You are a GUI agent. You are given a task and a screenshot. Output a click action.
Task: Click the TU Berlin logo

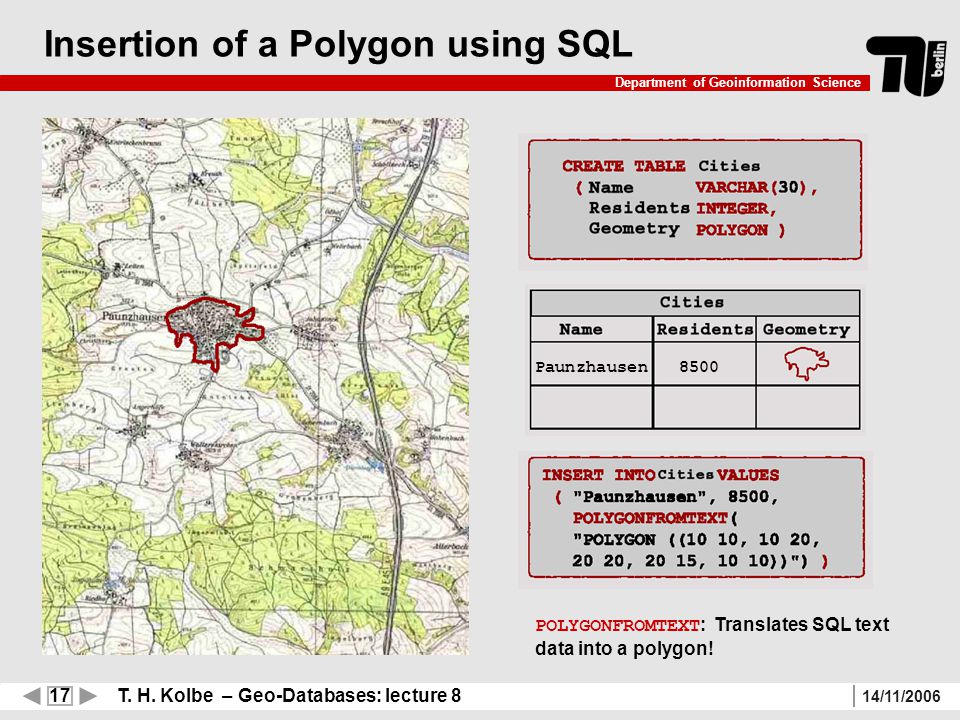tap(907, 66)
